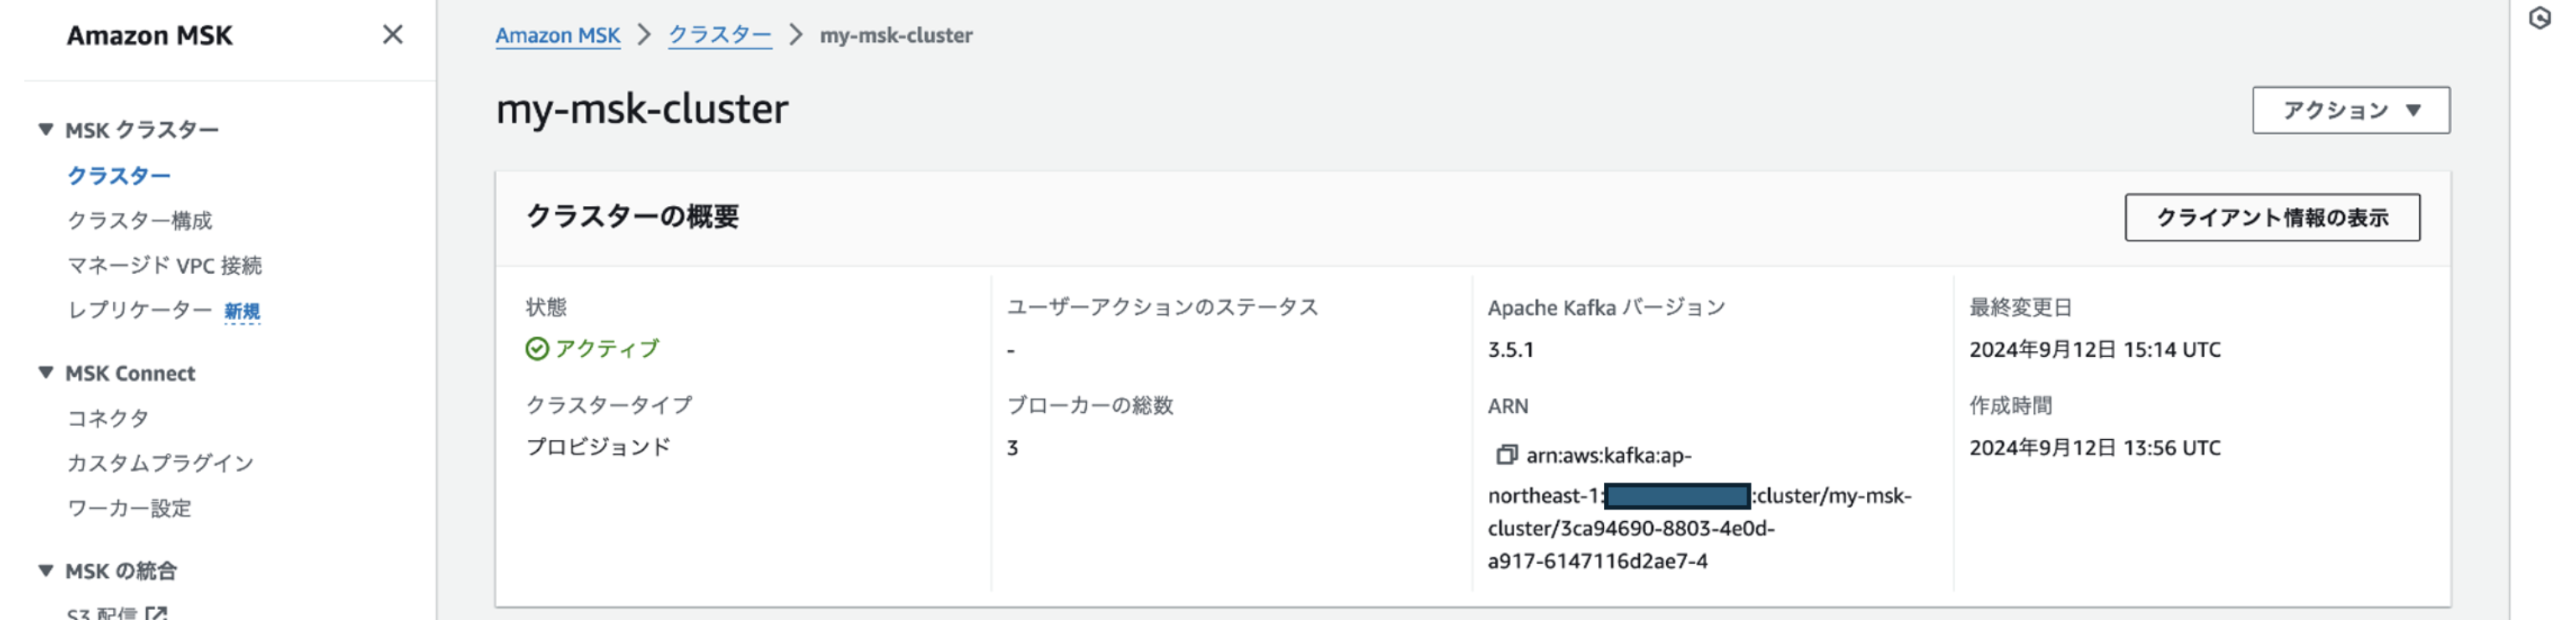This screenshot has height=620, width=2576.
Task: Click the external link icon beside S3 配信
Action: (x=156, y=612)
